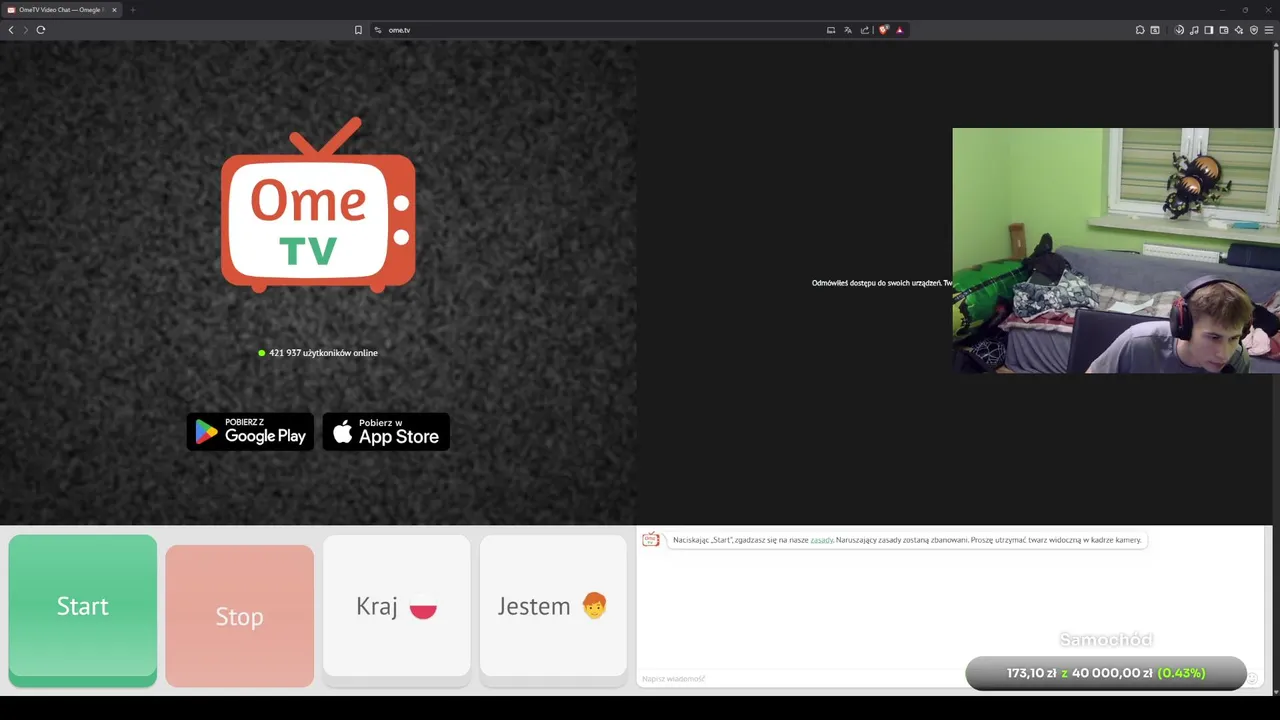Open the Leo AI sparkle icon
1280x720 pixels.
[x=1239, y=30]
